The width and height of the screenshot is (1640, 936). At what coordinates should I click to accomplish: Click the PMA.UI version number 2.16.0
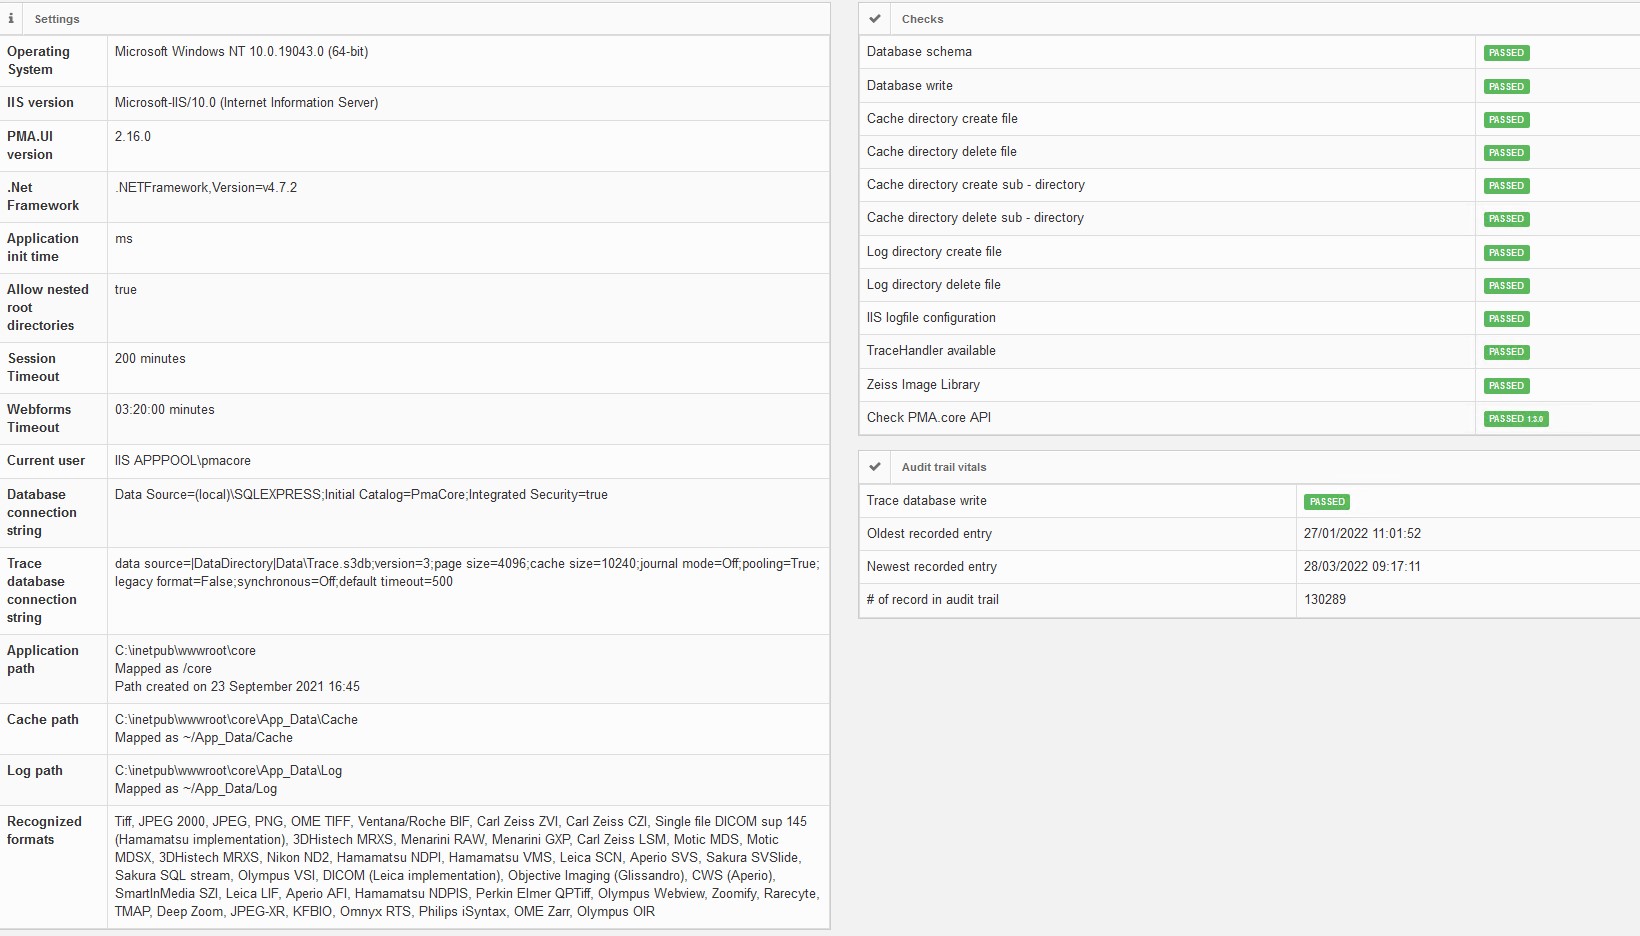[133, 137]
